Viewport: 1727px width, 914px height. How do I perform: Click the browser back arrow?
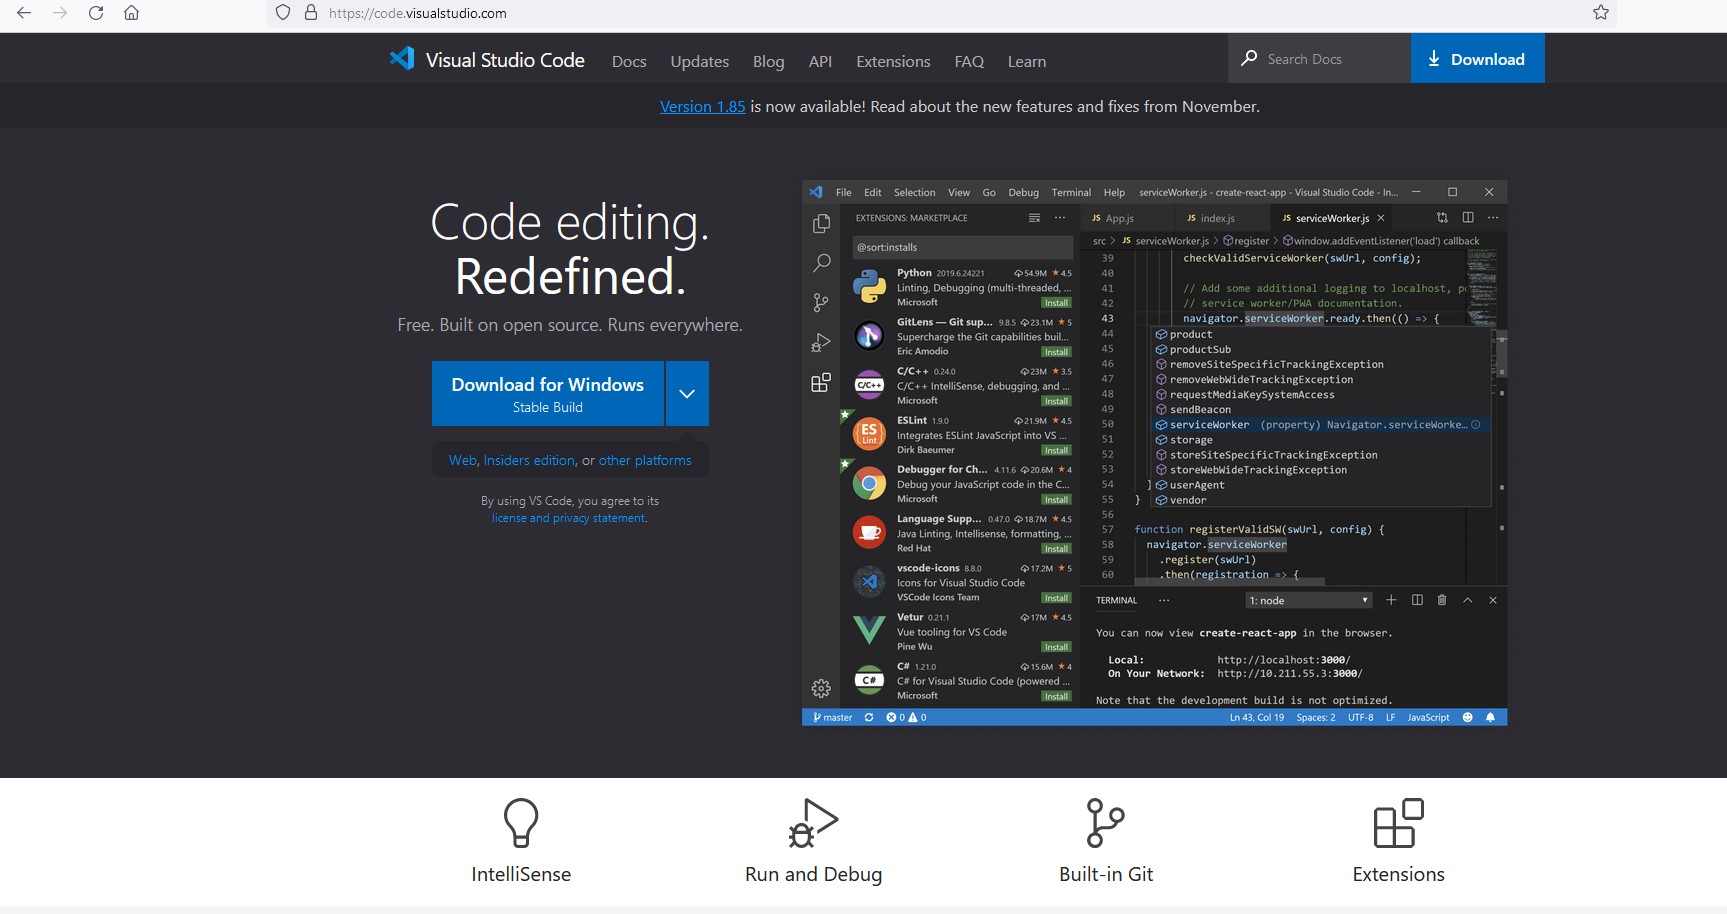[24, 13]
